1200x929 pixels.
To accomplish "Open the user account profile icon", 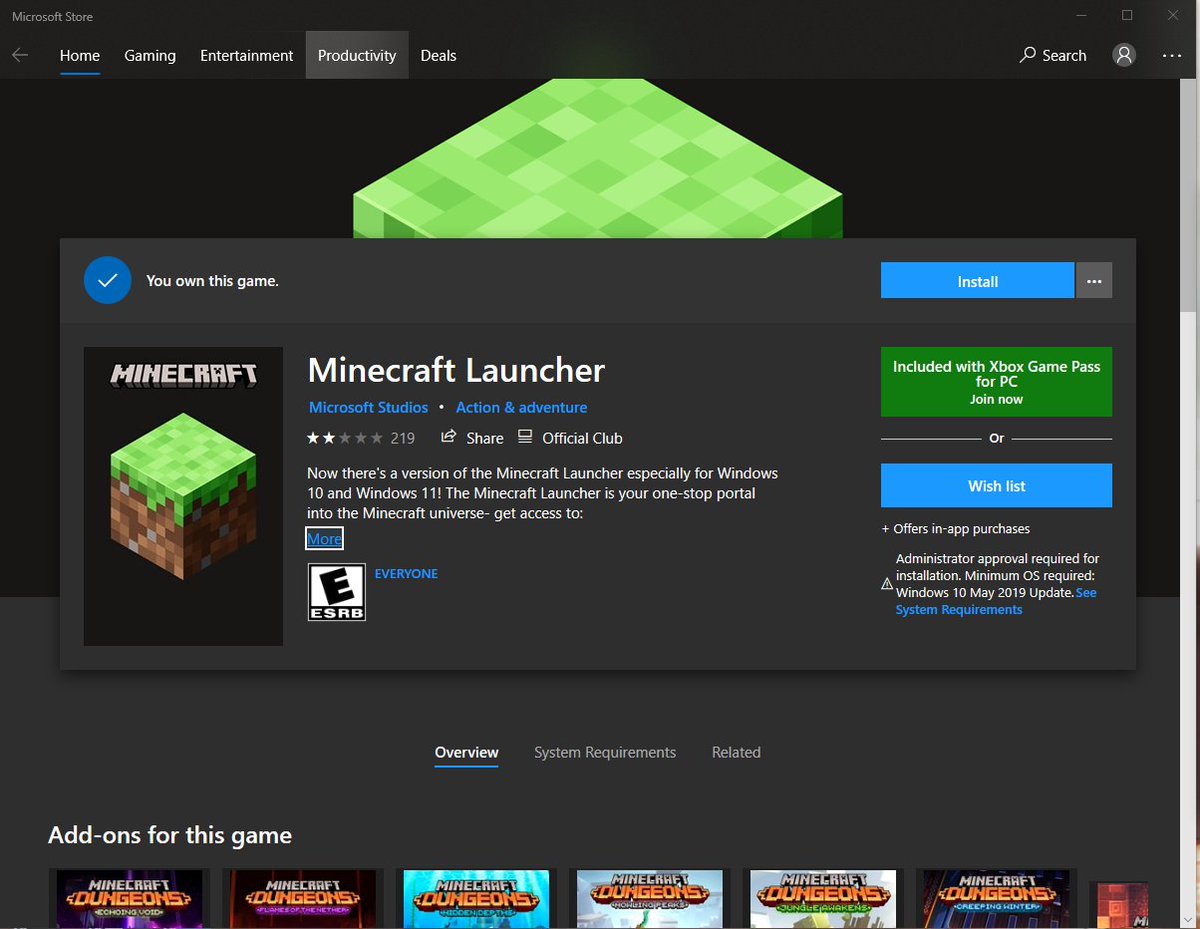I will pyautogui.click(x=1124, y=56).
